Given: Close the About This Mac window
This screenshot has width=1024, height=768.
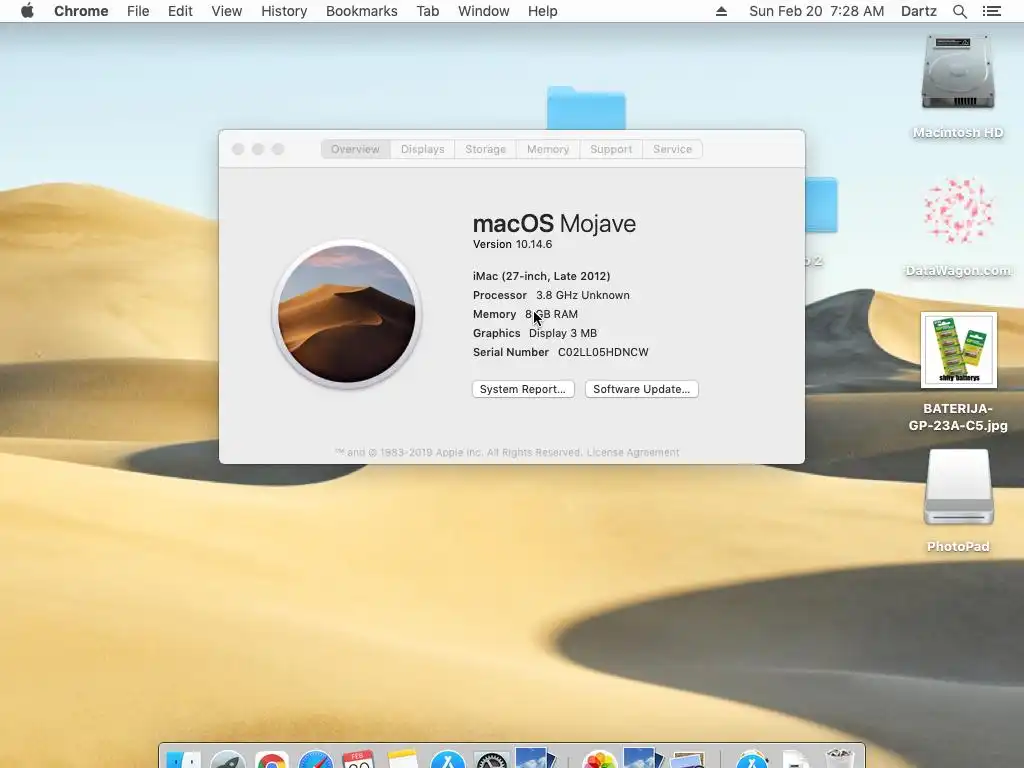Looking at the screenshot, I should 238,149.
